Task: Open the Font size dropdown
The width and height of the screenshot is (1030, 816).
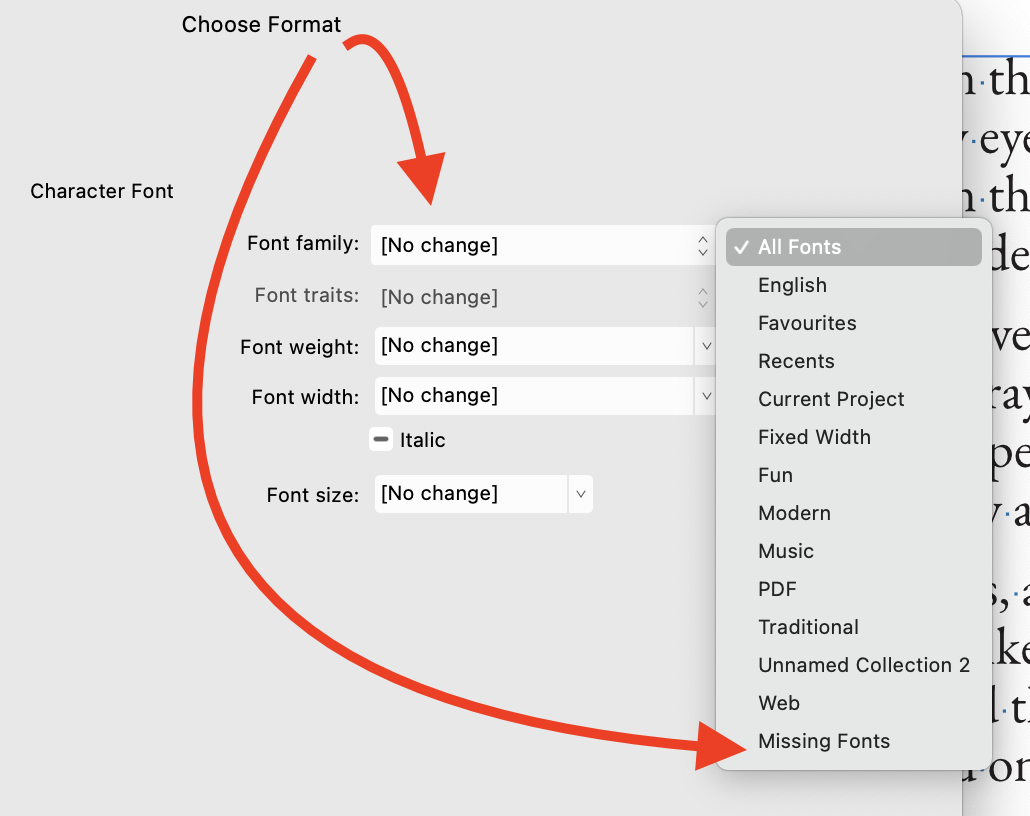Action: pos(581,493)
